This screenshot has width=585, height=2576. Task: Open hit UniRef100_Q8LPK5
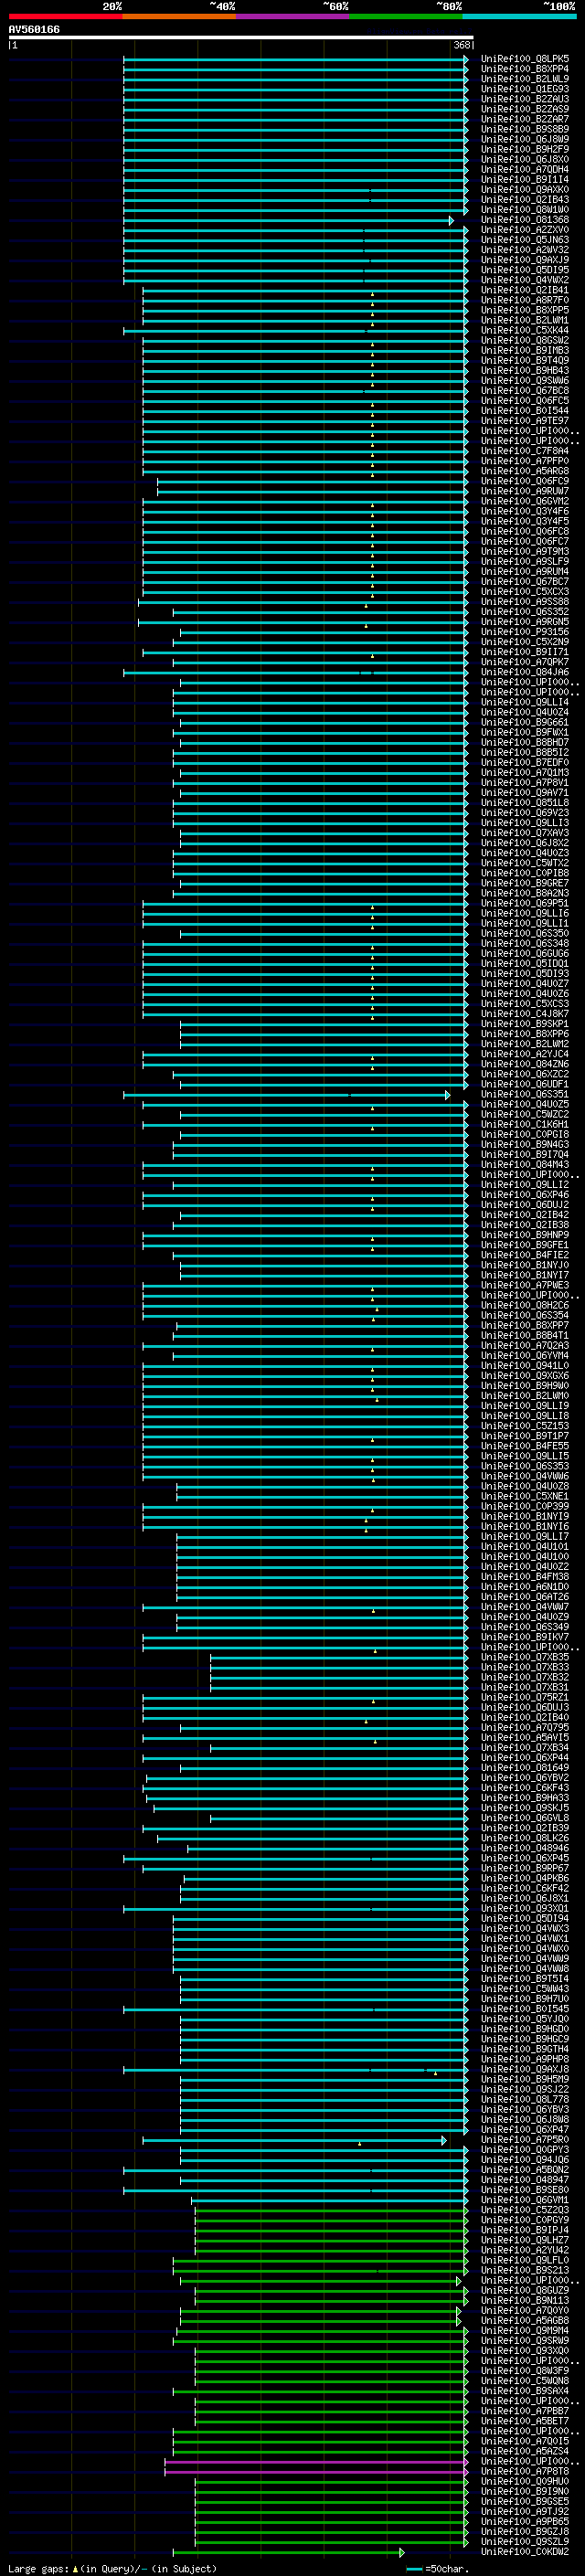click(x=524, y=59)
